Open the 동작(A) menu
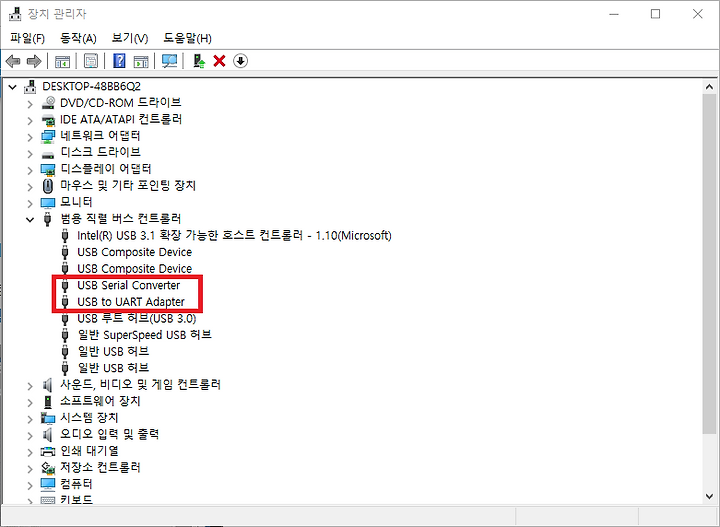Image resolution: width=720 pixels, height=527 pixels. click(79, 38)
